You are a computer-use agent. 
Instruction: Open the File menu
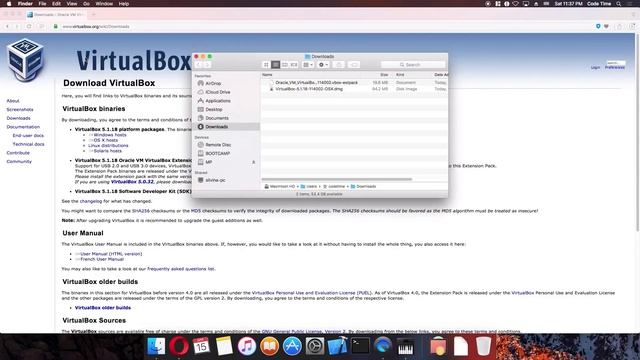(x=42, y=4)
